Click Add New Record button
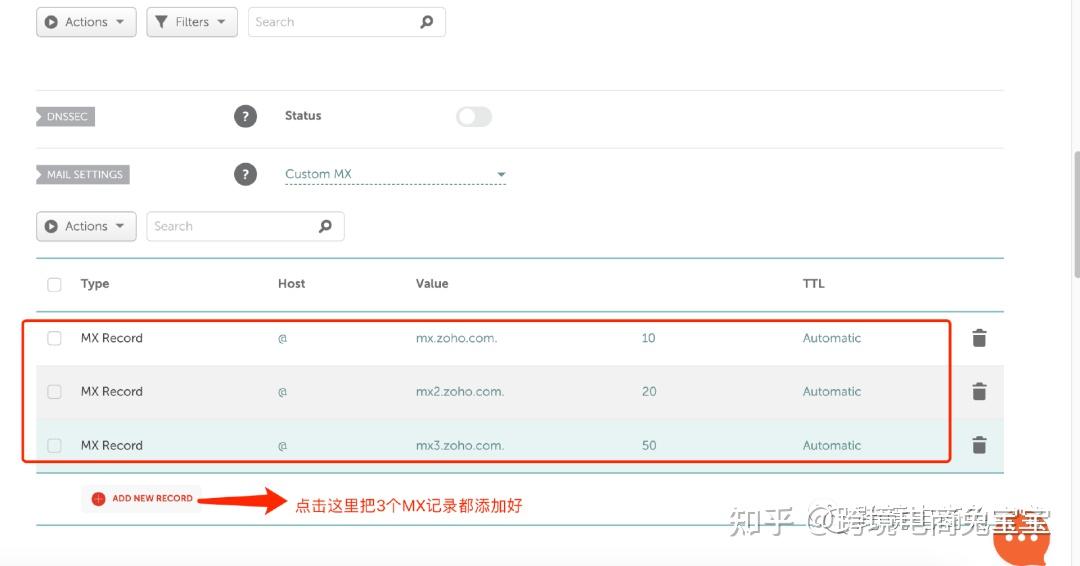Image resolution: width=1080 pixels, height=566 pixels. (142, 498)
